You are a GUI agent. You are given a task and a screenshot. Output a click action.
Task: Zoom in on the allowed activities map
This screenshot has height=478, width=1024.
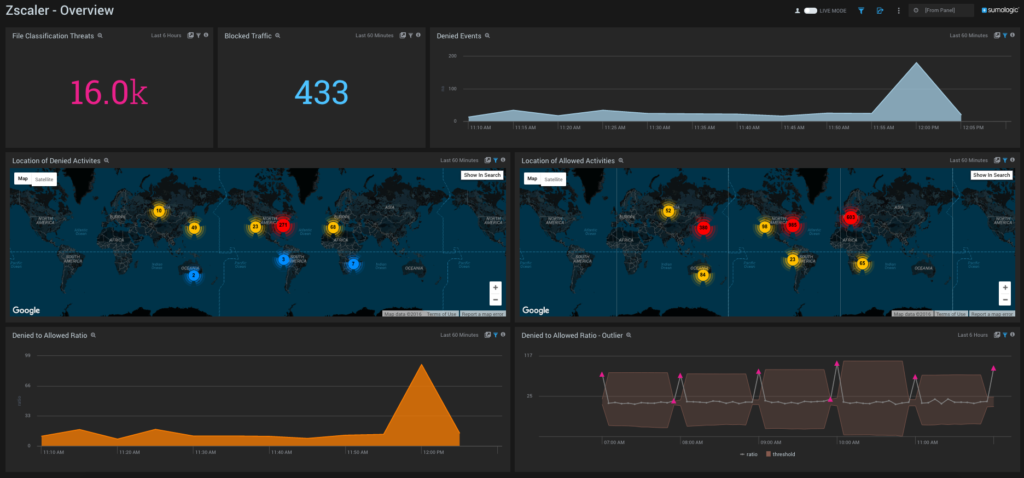pyautogui.click(x=1005, y=287)
